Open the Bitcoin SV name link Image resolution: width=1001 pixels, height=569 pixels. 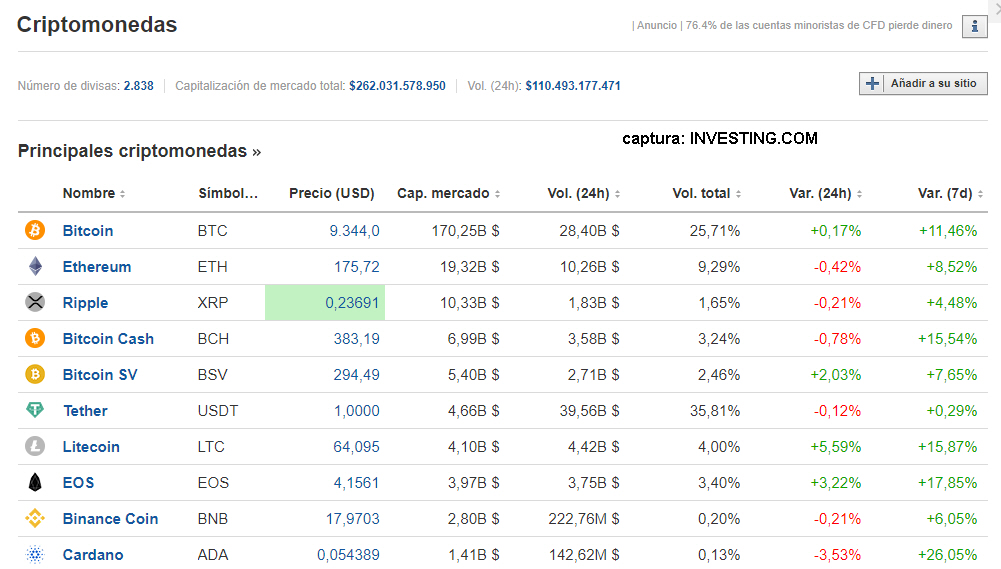(x=100, y=375)
